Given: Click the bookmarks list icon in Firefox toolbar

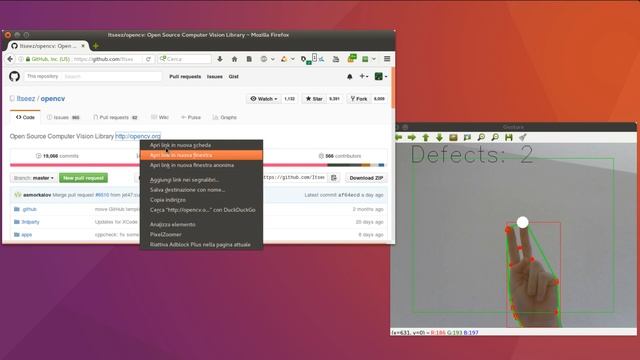Looking at the screenshot, I should (249, 59).
